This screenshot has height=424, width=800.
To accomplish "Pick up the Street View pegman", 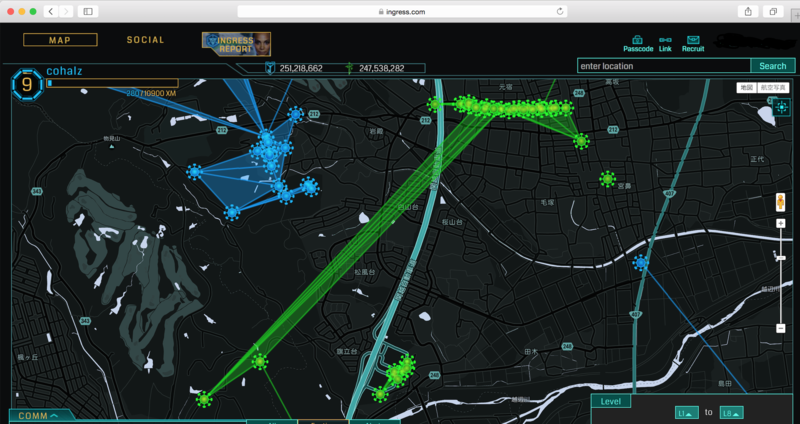I will (780, 202).
